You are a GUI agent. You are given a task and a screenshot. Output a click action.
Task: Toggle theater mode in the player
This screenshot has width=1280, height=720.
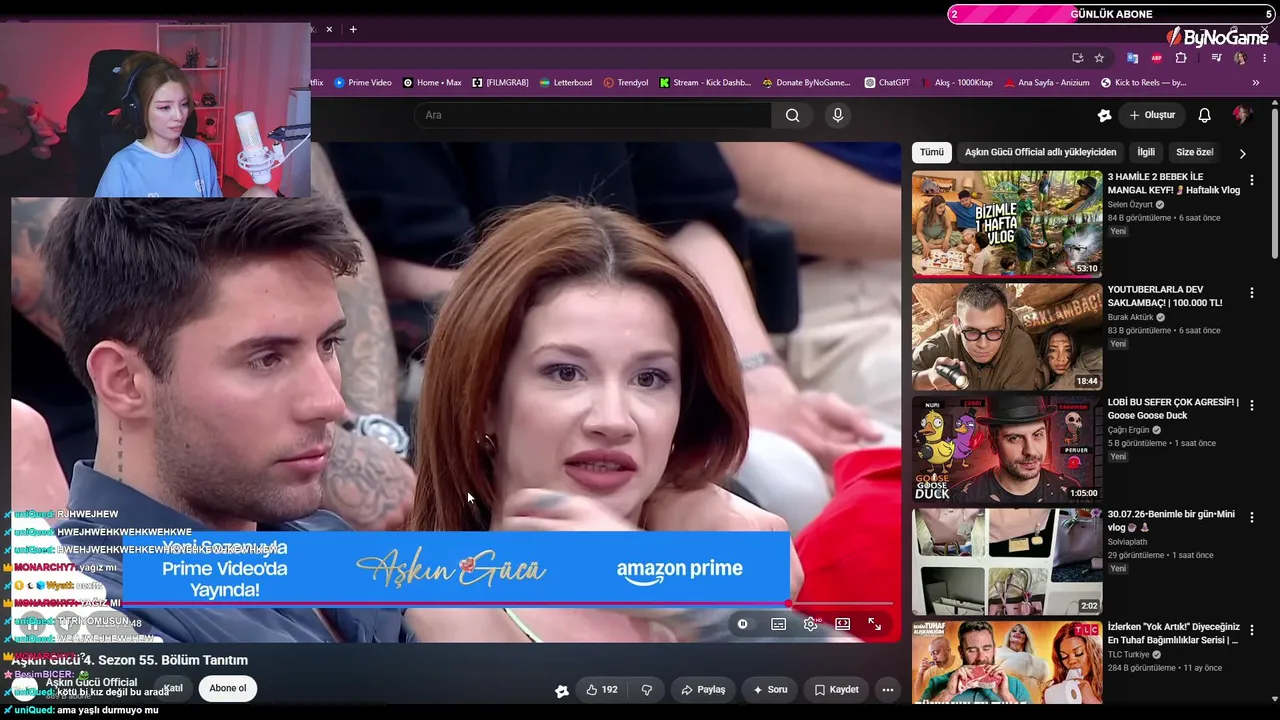tap(843, 624)
